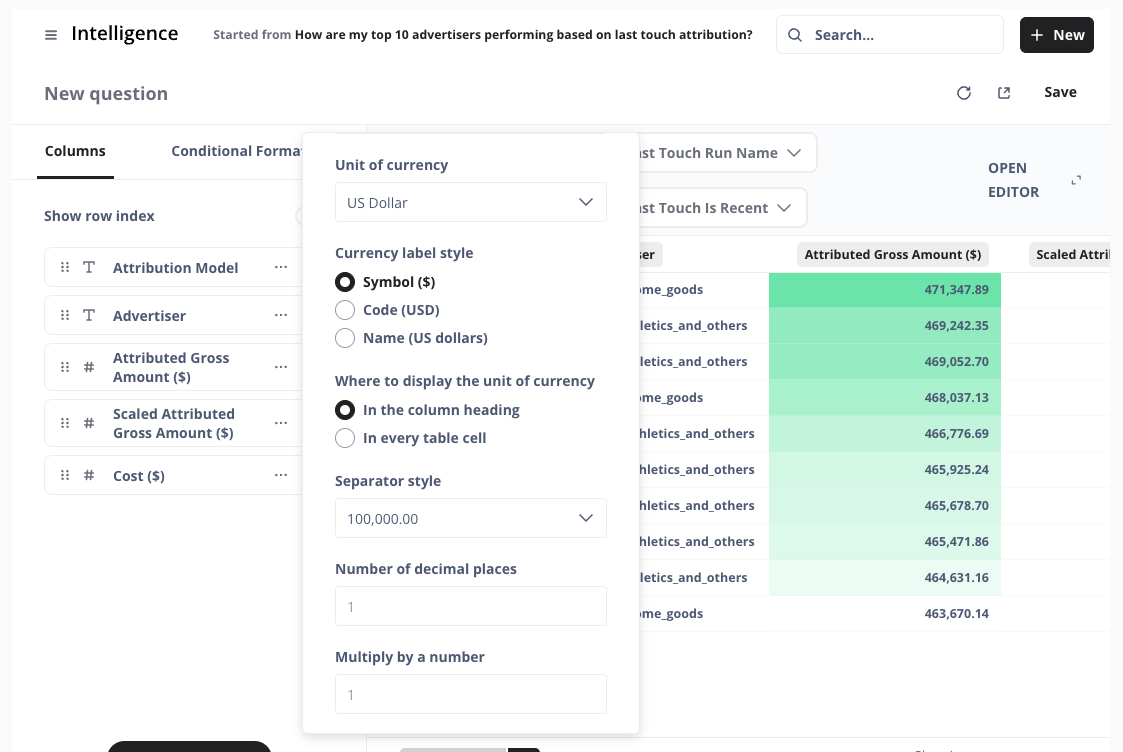Save the question
Screen dimensions: 1123x752
[x=1060, y=93]
